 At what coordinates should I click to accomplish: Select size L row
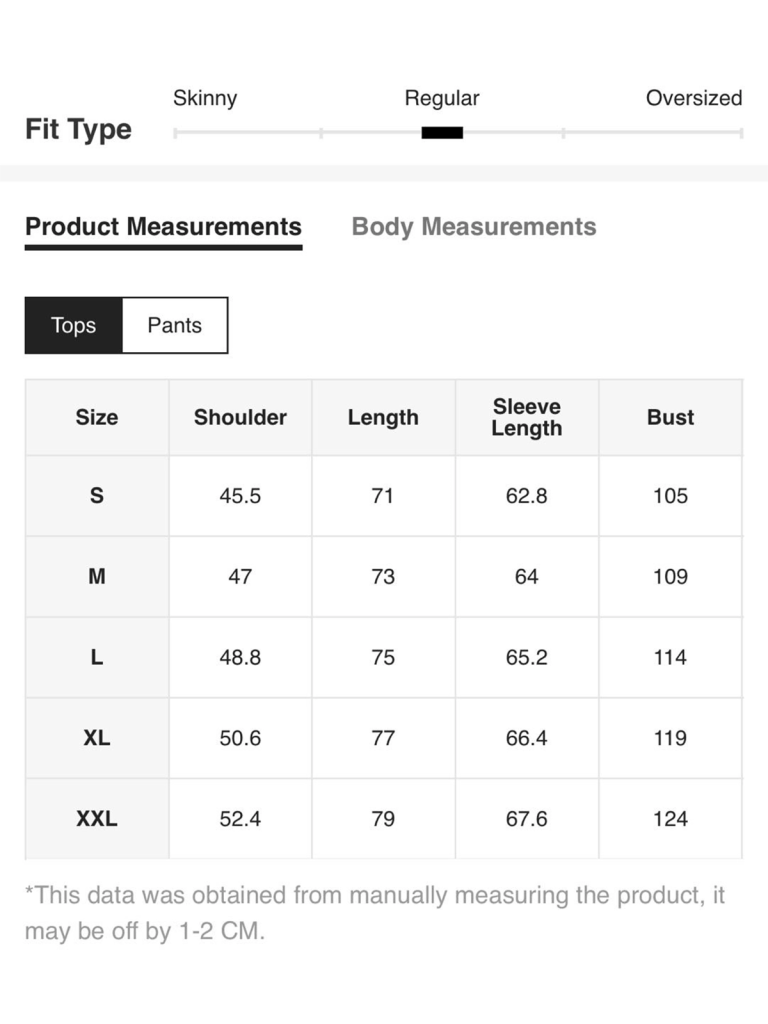click(x=96, y=657)
